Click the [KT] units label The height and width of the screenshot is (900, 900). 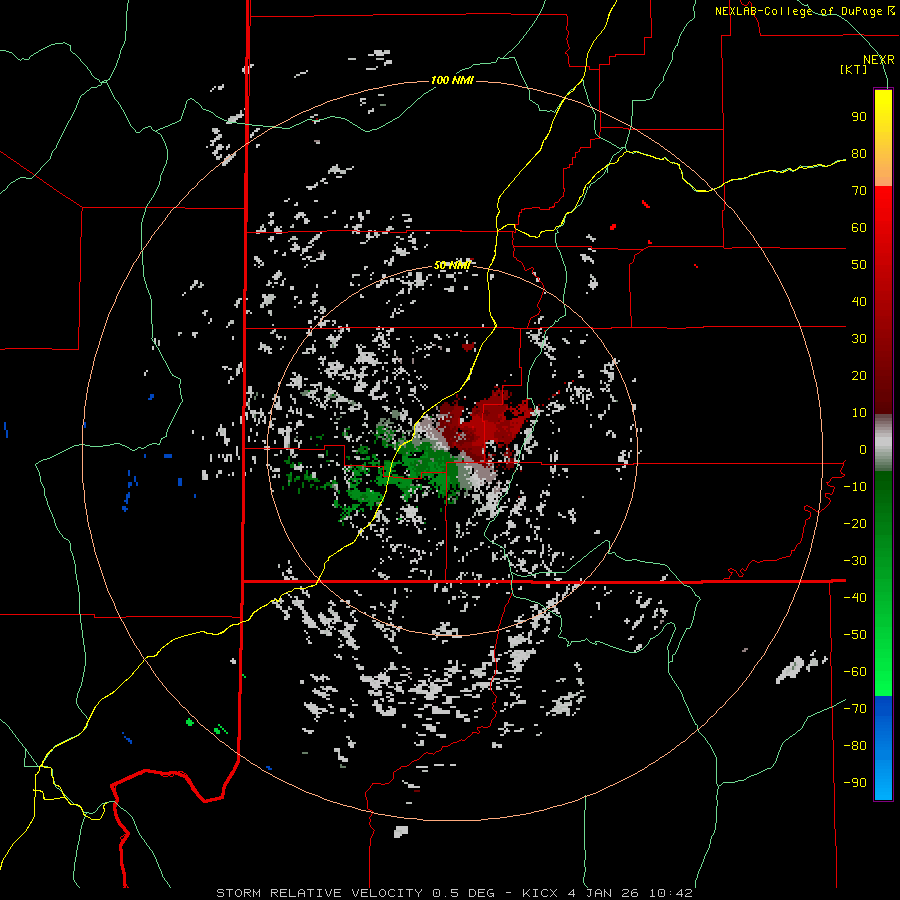[853, 69]
